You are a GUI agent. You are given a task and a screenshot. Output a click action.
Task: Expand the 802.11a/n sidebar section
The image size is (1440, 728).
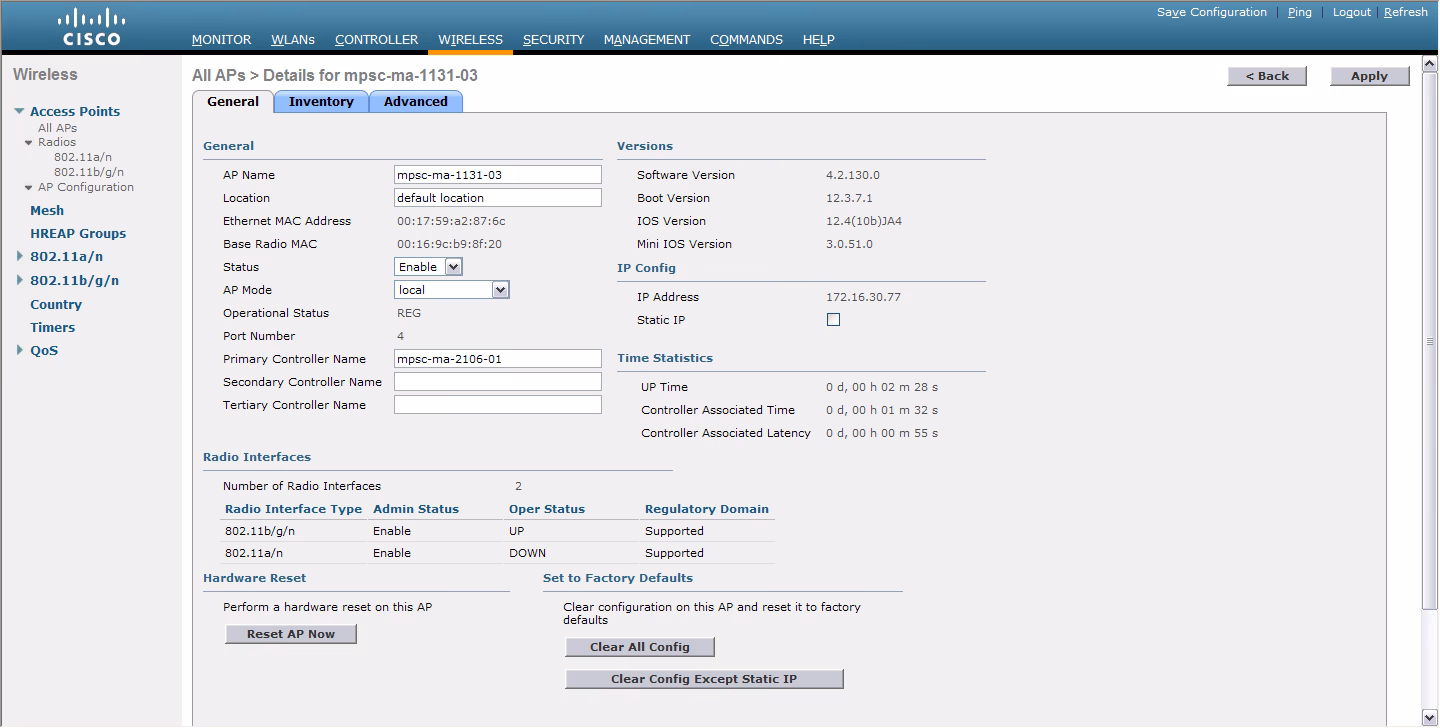pos(18,256)
